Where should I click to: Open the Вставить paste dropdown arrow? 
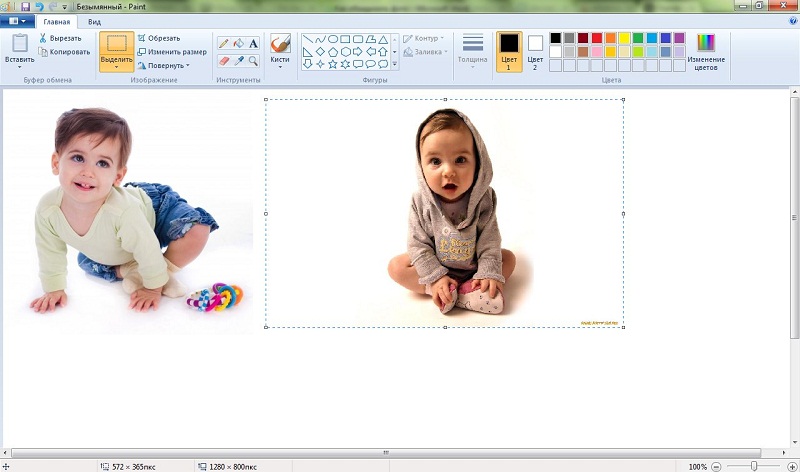click(19, 67)
